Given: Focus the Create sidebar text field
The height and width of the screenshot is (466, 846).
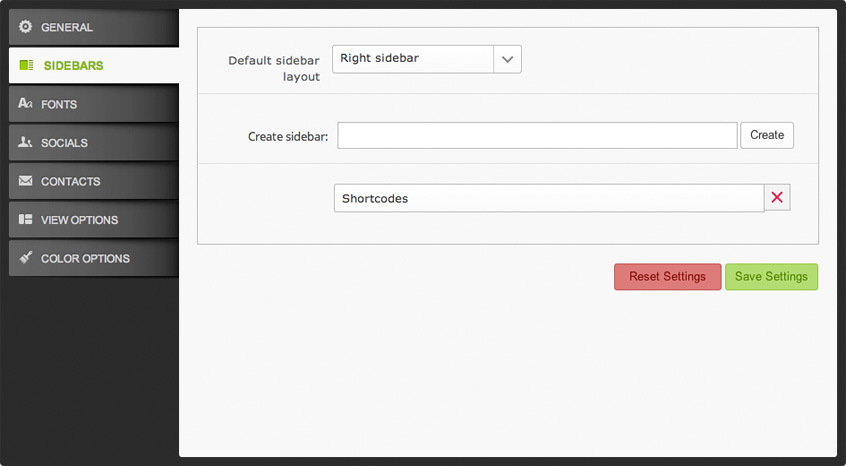Looking at the screenshot, I should coord(537,136).
